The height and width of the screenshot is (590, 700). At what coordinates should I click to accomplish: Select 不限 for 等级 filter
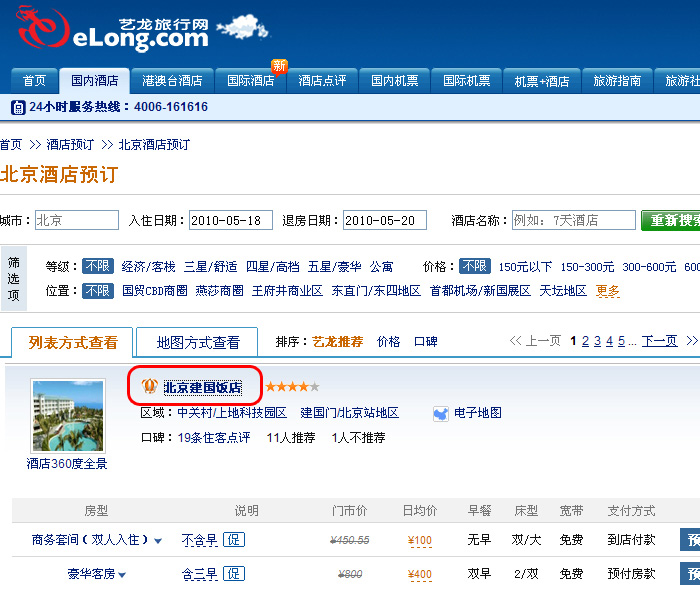point(98,266)
